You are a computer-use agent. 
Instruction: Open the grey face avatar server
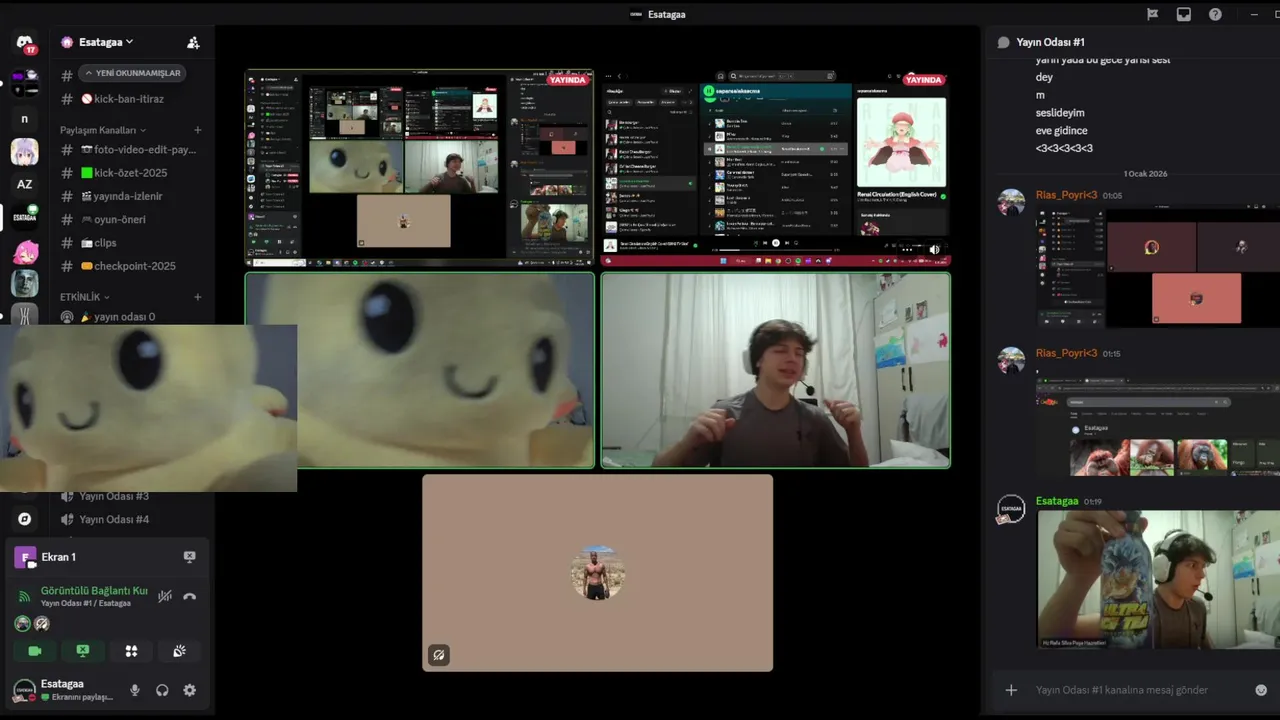[x=25, y=283]
